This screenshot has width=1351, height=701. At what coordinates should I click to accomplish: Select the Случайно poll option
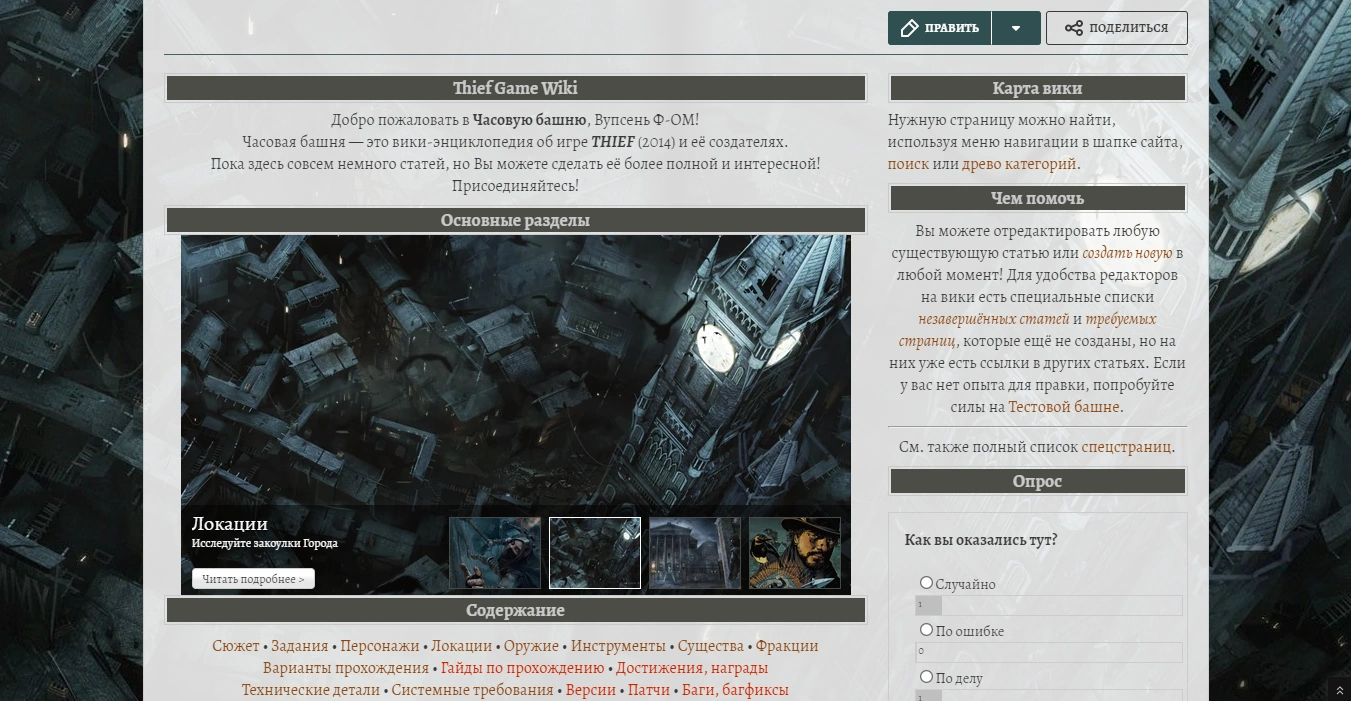tap(926, 583)
